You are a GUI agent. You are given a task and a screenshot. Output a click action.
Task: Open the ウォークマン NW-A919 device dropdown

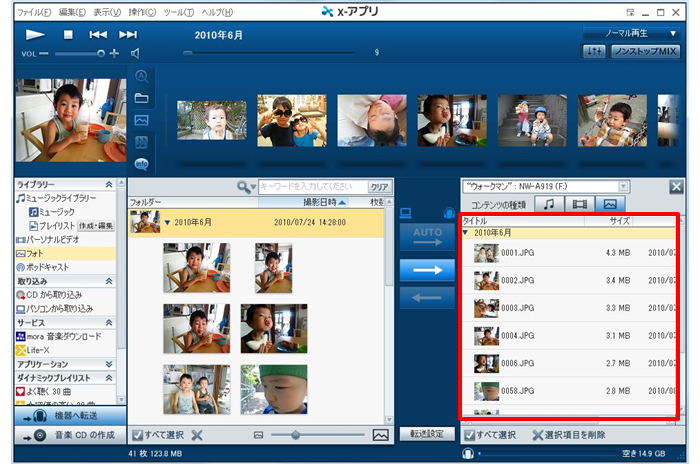[x=547, y=186]
